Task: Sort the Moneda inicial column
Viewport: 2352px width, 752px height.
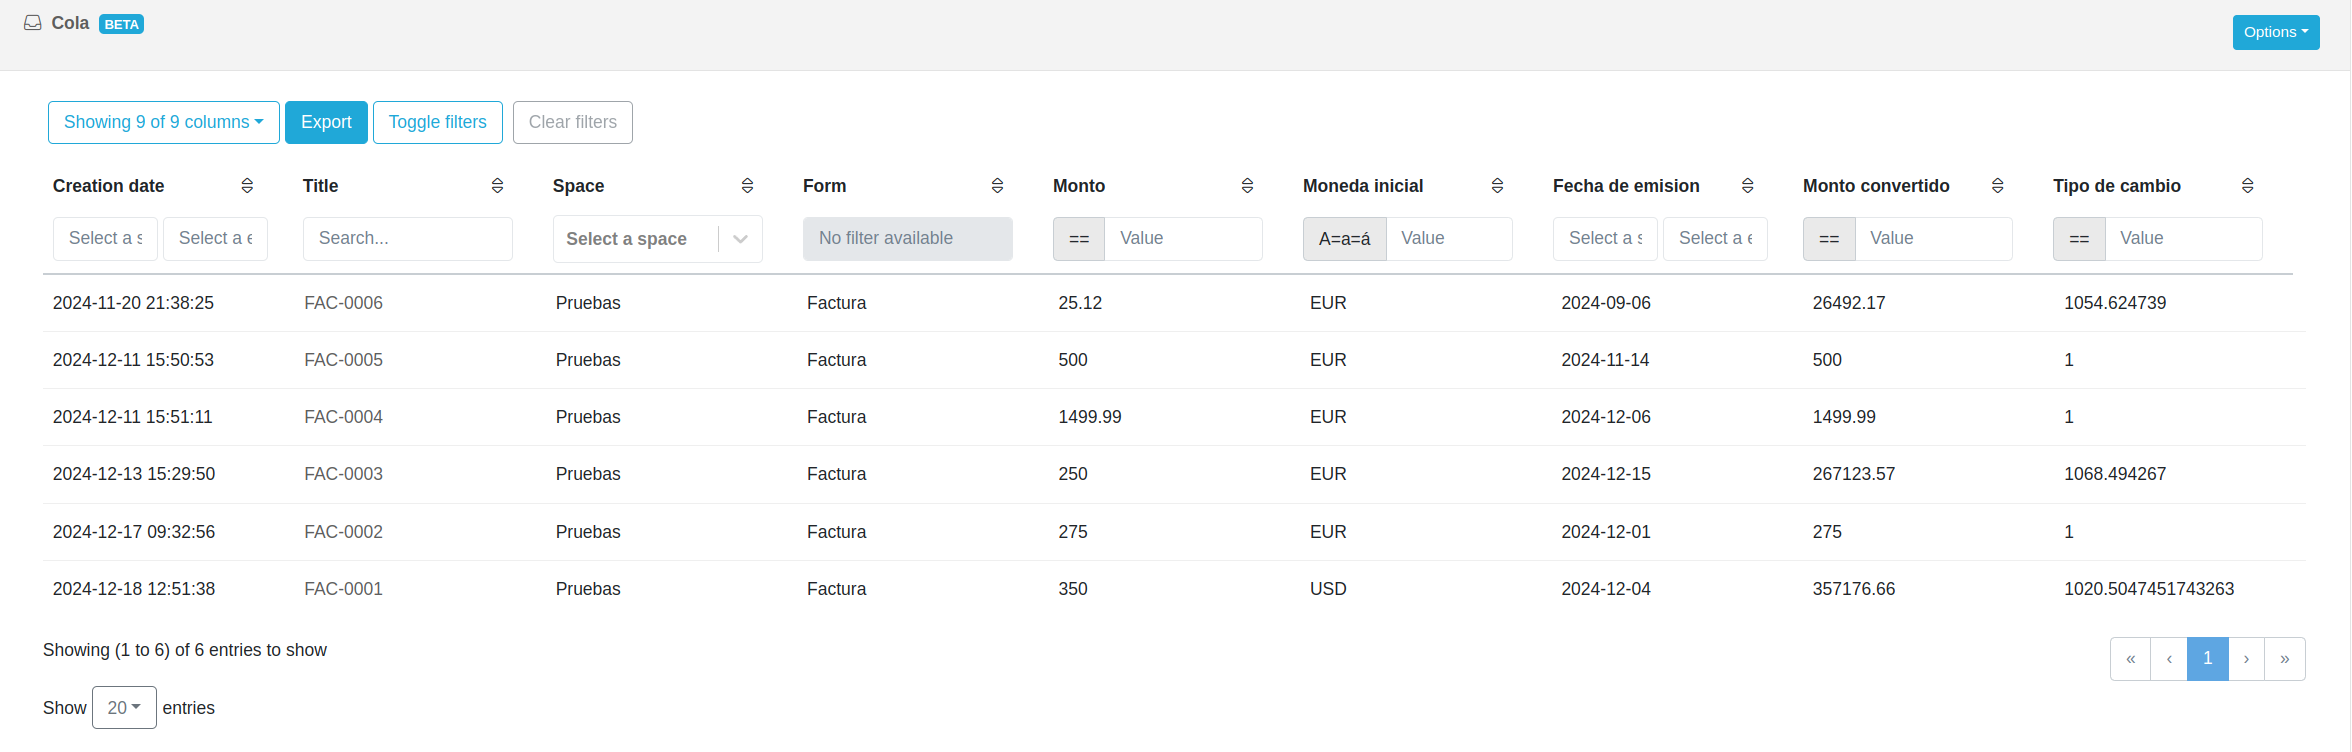Action: [x=1497, y=186]
